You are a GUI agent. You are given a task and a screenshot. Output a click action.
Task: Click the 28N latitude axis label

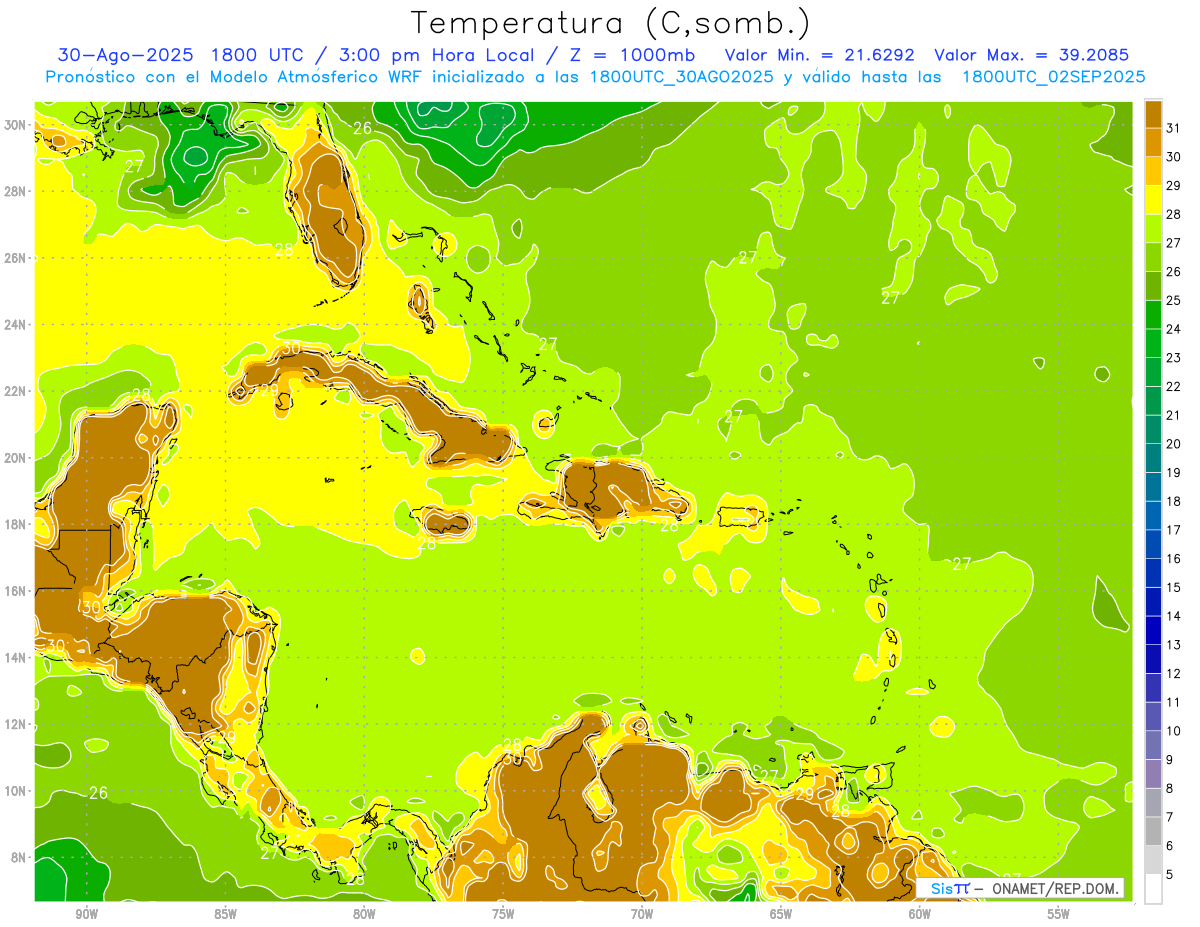[16, 191]
